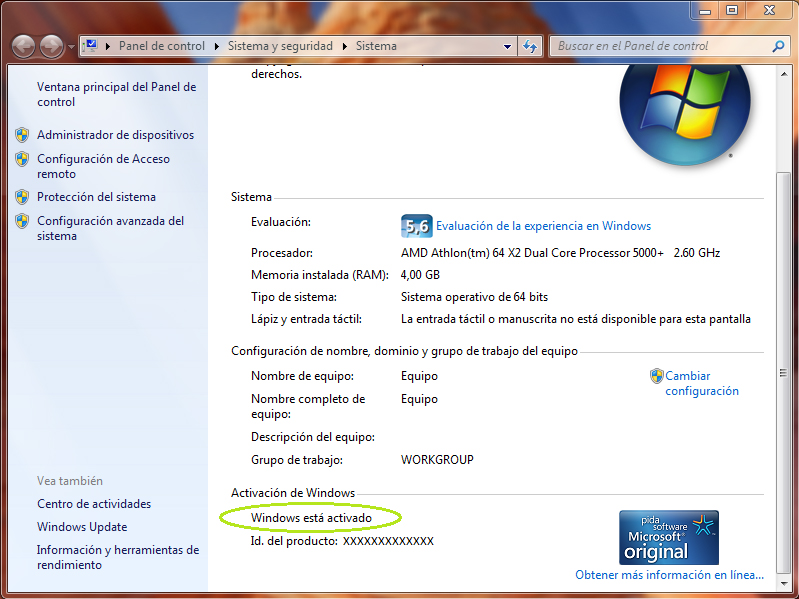
Task: Open Windows Update link
Action: [82, 527]
